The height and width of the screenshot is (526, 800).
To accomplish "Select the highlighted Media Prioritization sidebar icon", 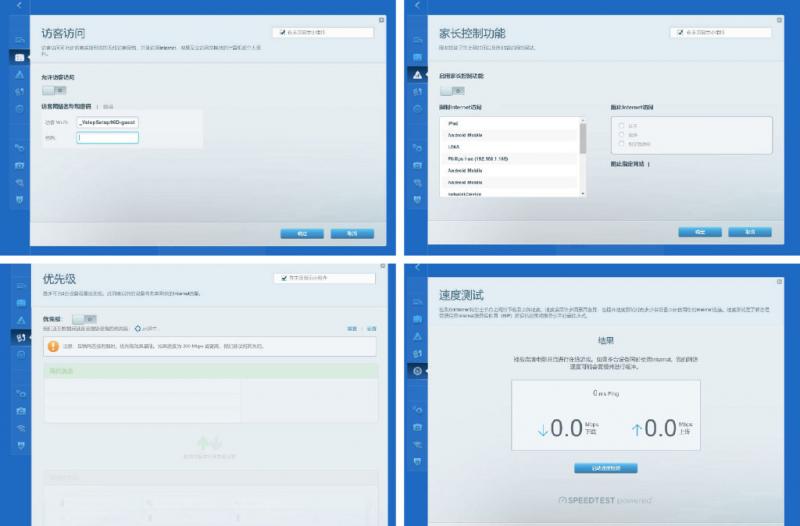I will 21,337.
